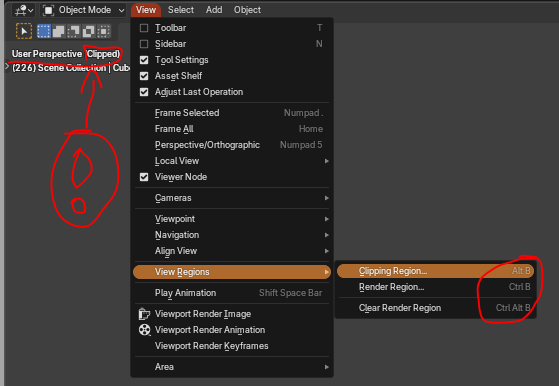Image resolution: width=559 pixels, height=386 pixels.
Task: Open the Object menu
Action: [x=247, y=10]
